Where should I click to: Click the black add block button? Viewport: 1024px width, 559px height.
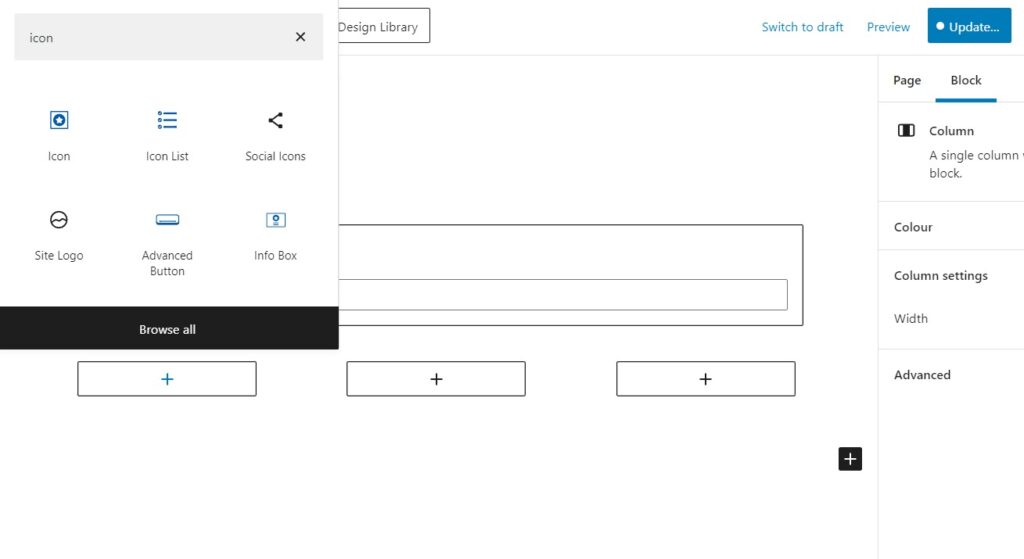850,459
